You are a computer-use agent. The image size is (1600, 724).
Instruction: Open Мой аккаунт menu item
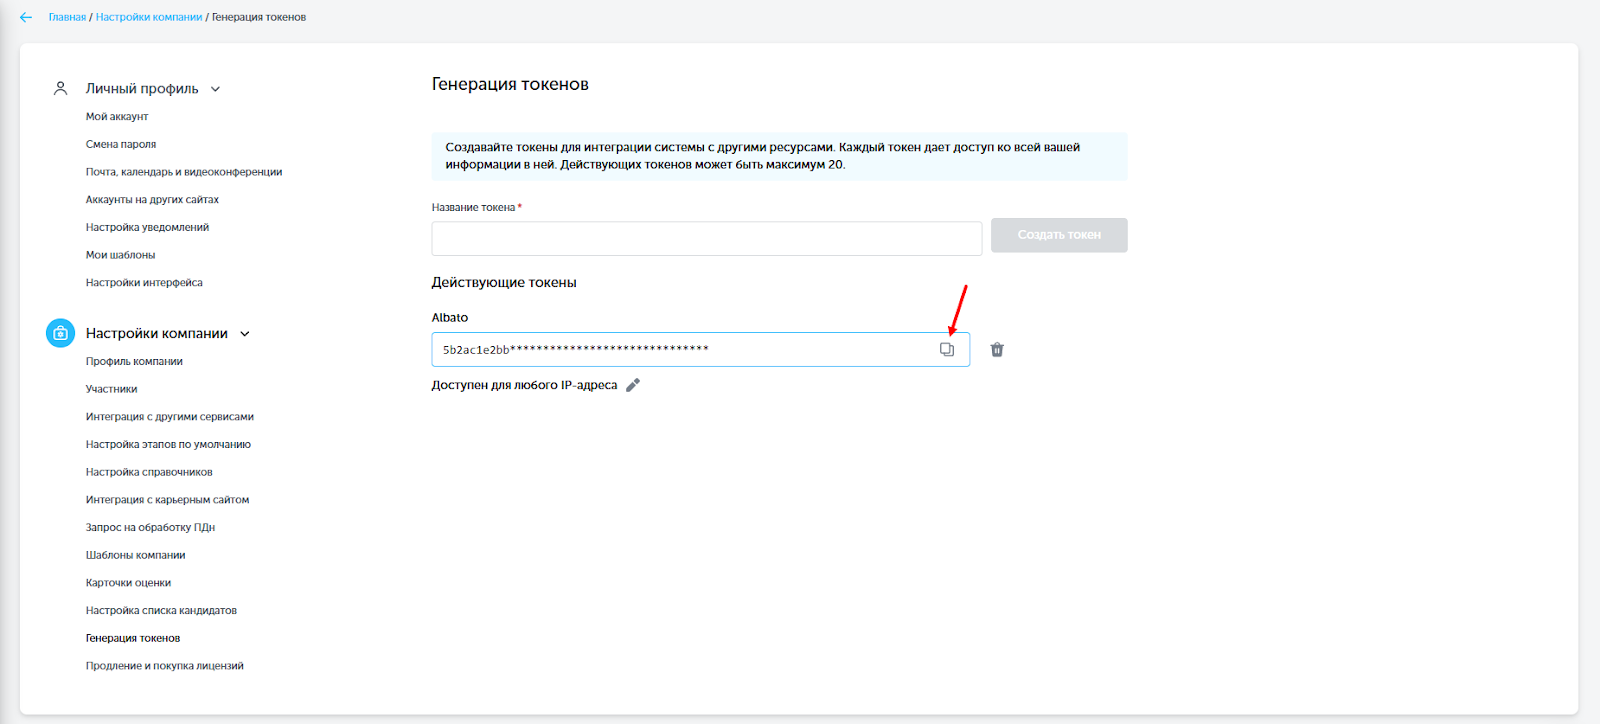pyautogui.click(x=117, y=117)
